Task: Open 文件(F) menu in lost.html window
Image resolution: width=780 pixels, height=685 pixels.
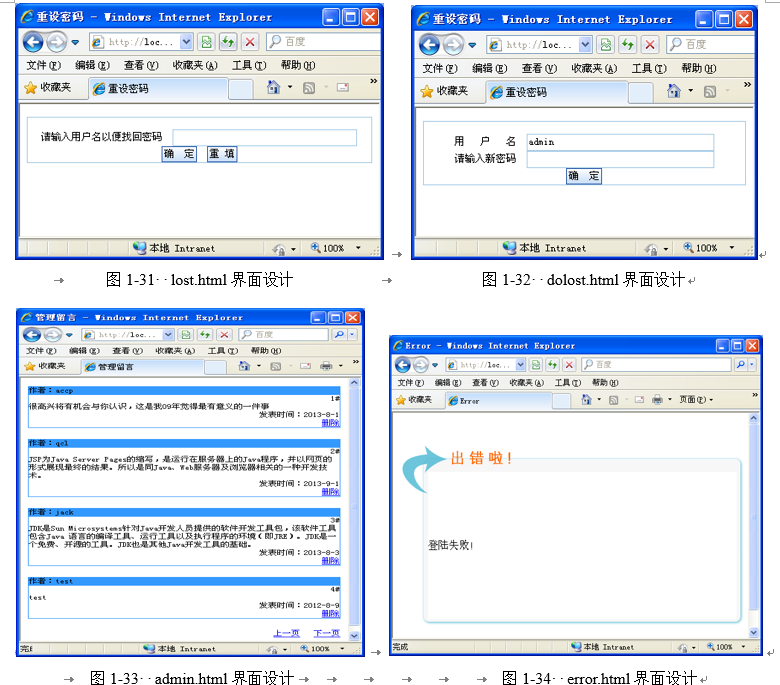Action: point(43,65)
